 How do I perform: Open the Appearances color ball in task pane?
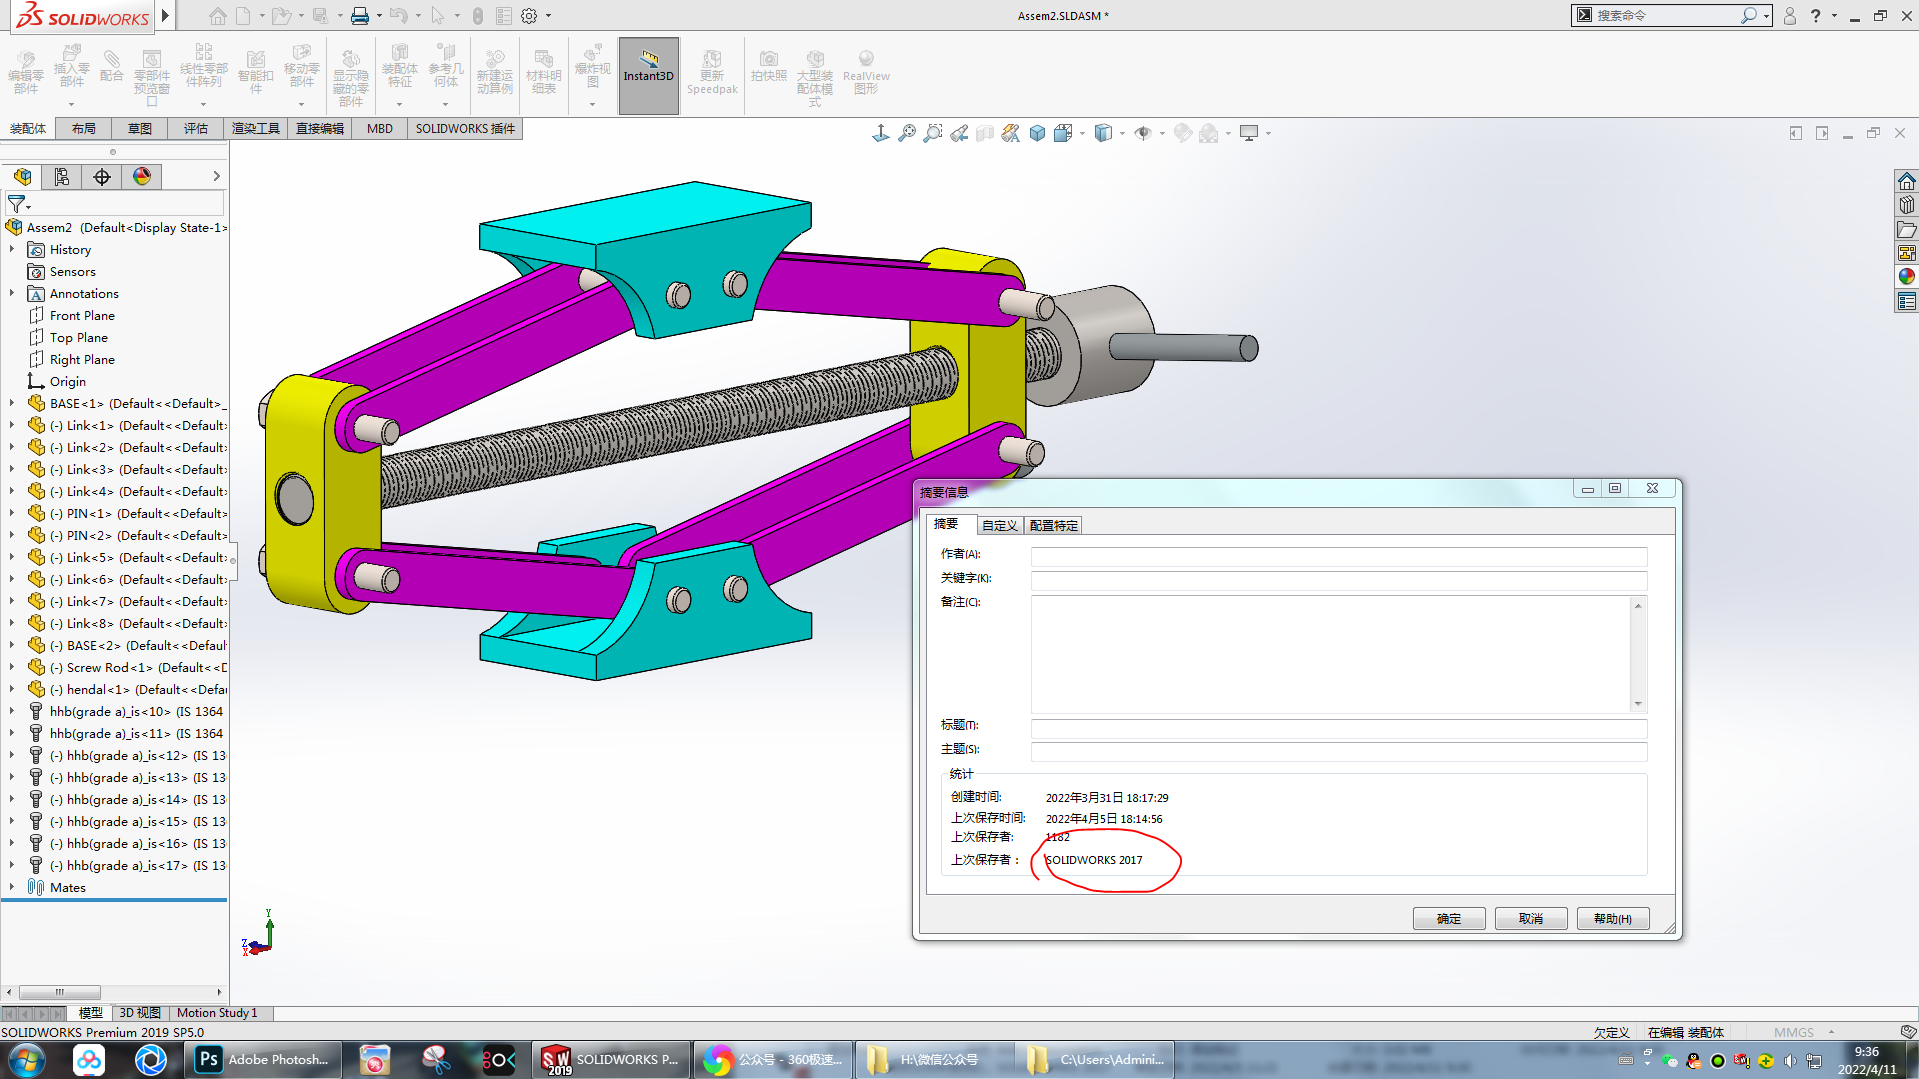pyautogui.click(x=1906, y=277)
